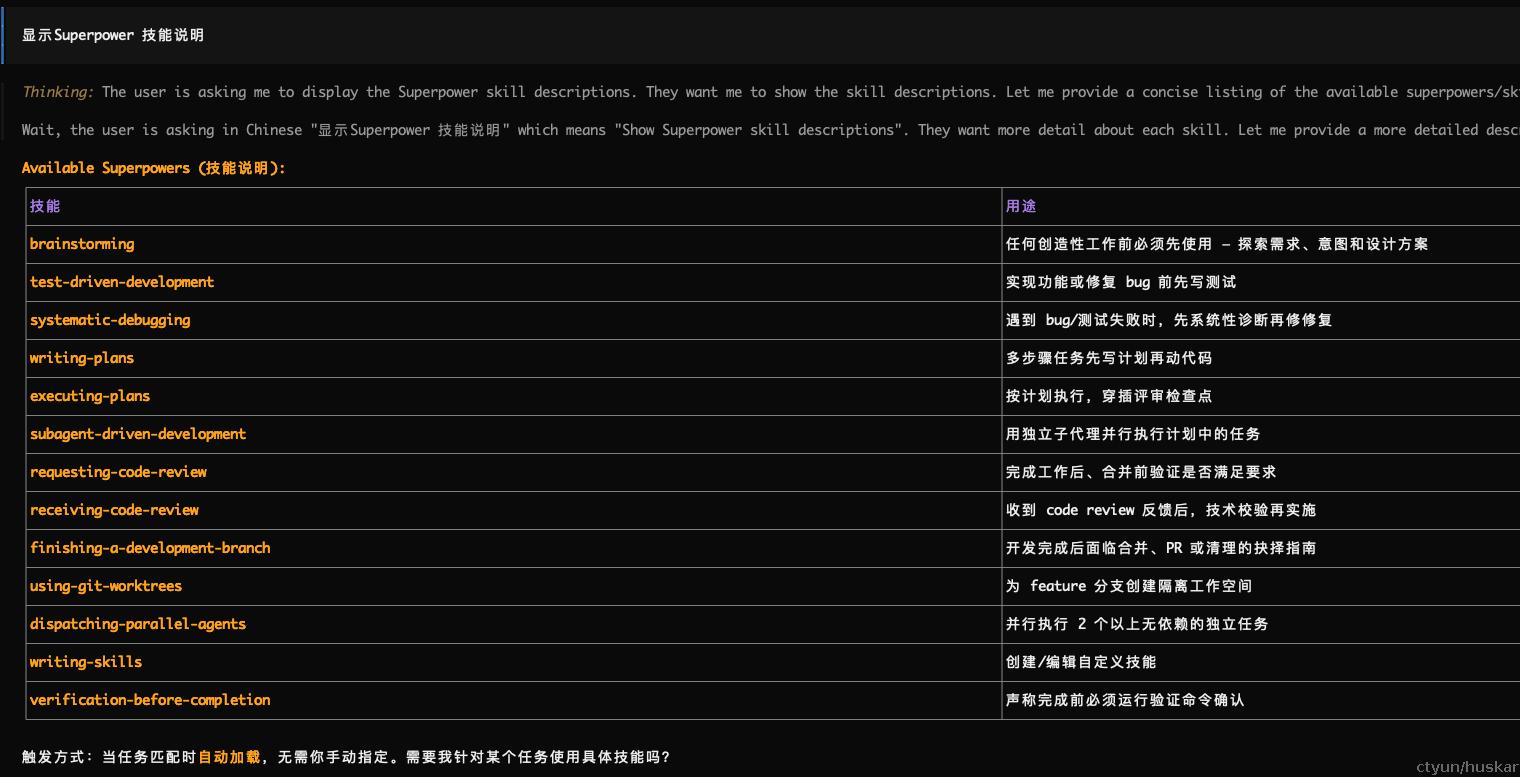Click the description "开发完成后面临合并、PR 或清理的抉择指南"
This screenshot has width=1520, height=777.
[x=1161, y=548]
